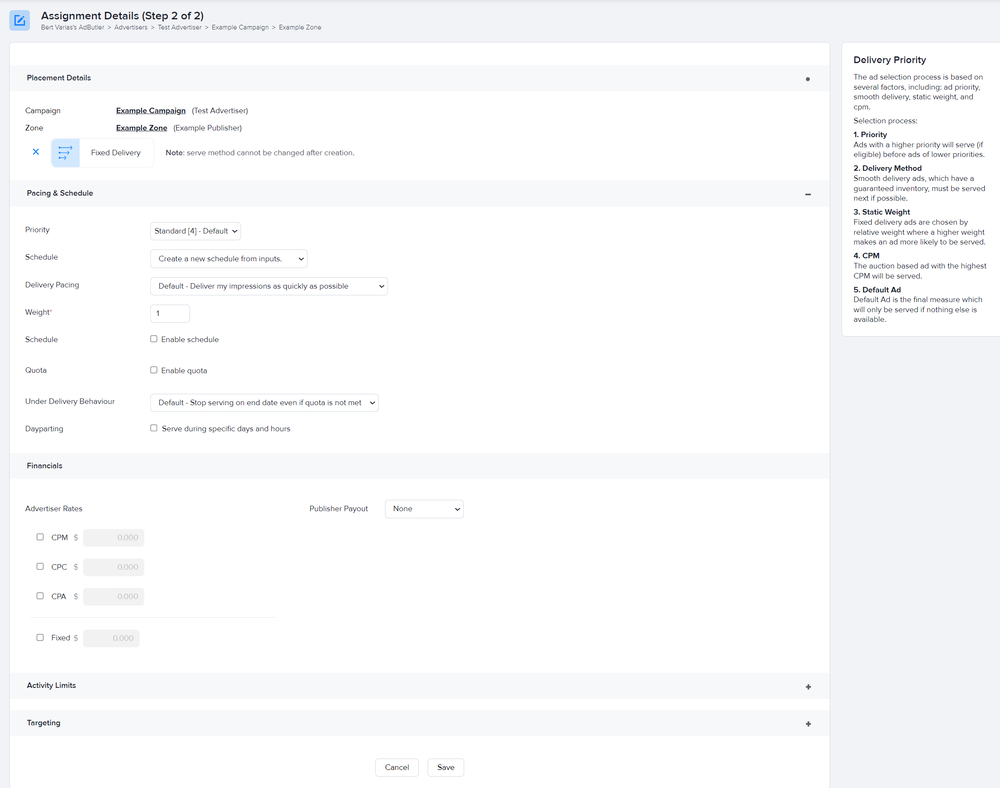Check the CPM rate checkbox
Screen dimensions: 1000x788
coord(40,537)
